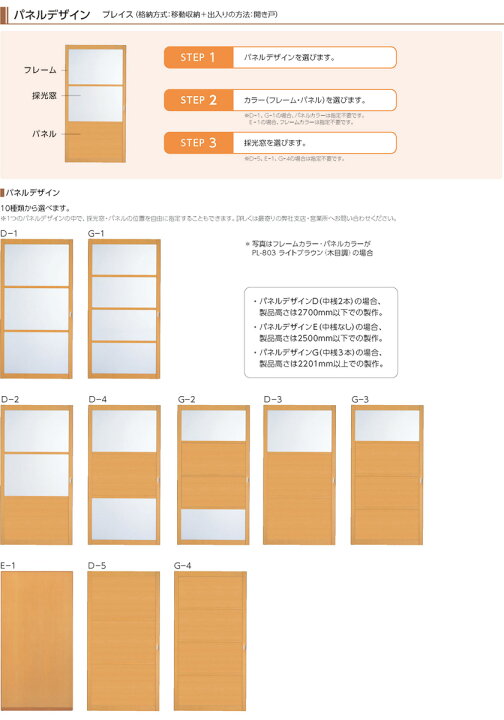Select the D-4 panel design thumbnail
The height and width of the screenshot is (720, 504).
[x=124, y=475]
